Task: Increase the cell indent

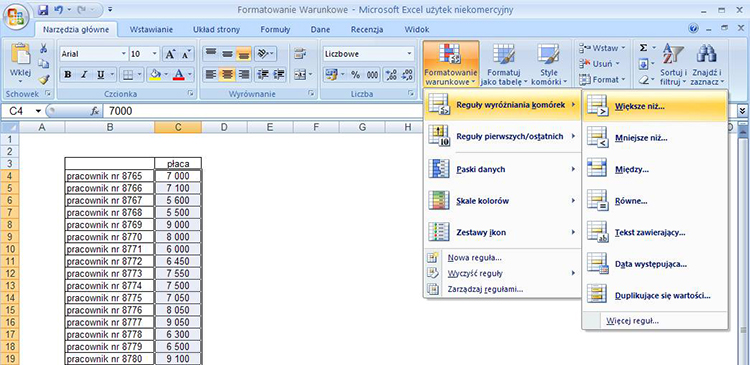Action: (279, 75)
